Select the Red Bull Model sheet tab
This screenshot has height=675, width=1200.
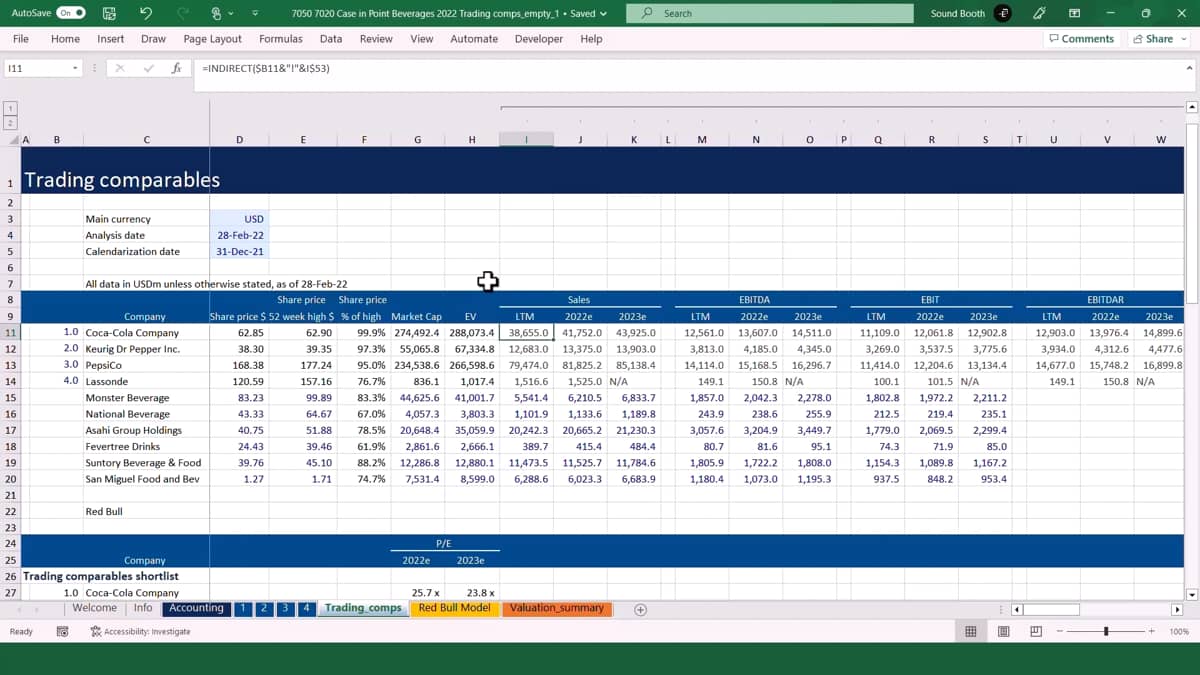tap(454, 608)
